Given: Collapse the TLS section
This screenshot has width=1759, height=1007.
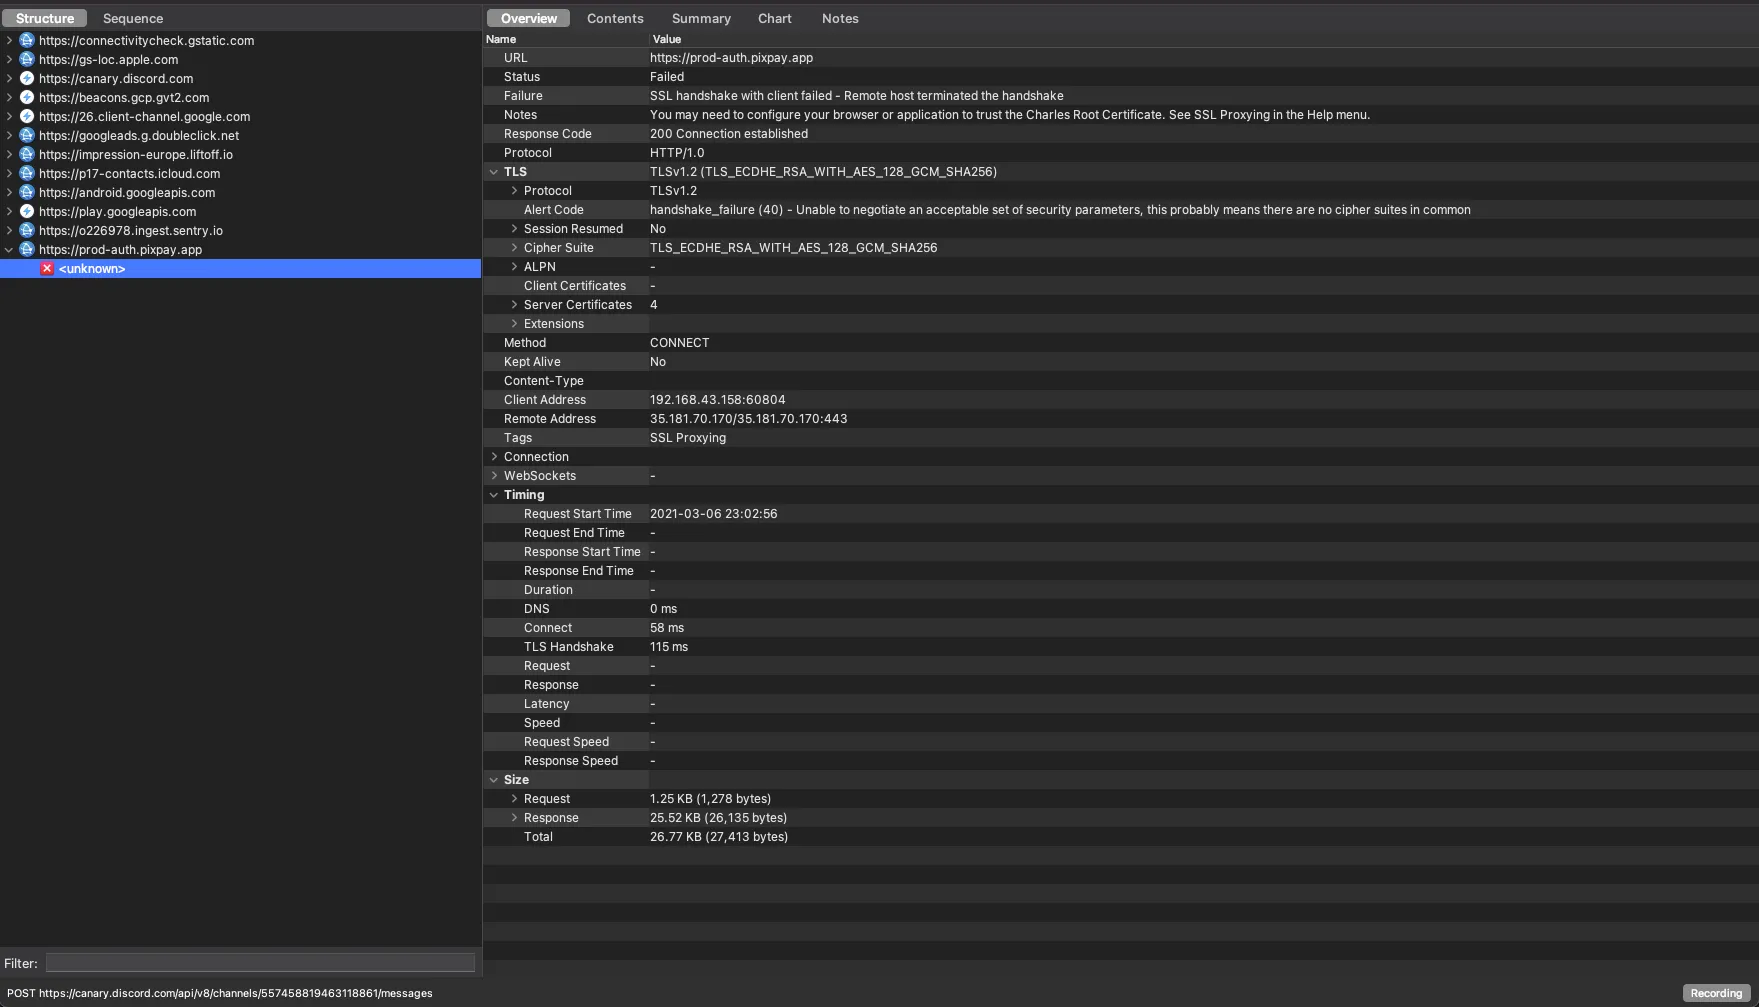Looking at the screenshot, I should [494, 172].
